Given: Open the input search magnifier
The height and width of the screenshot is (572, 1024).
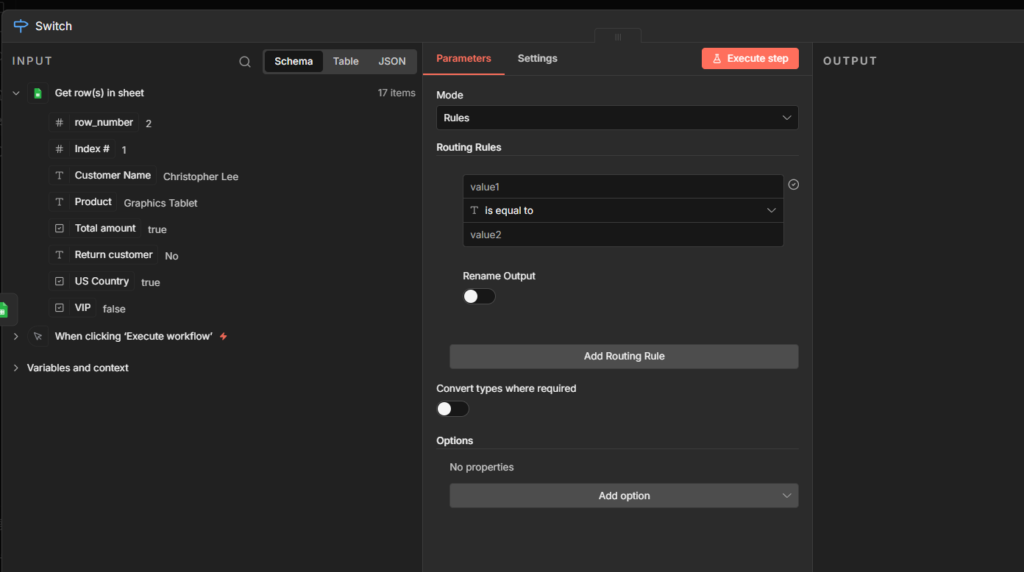Looking at the screenshot, I should [245, 61].
